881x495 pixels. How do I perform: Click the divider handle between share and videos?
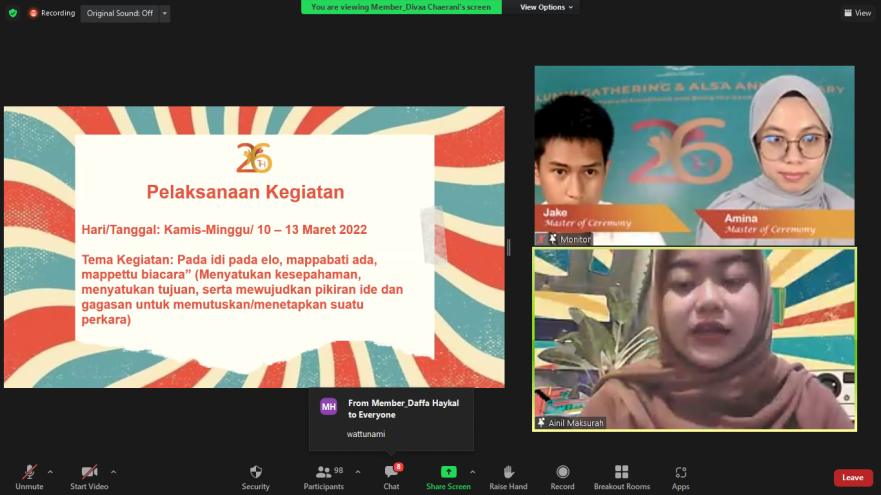pyautogui.click(x=508, y=247)
